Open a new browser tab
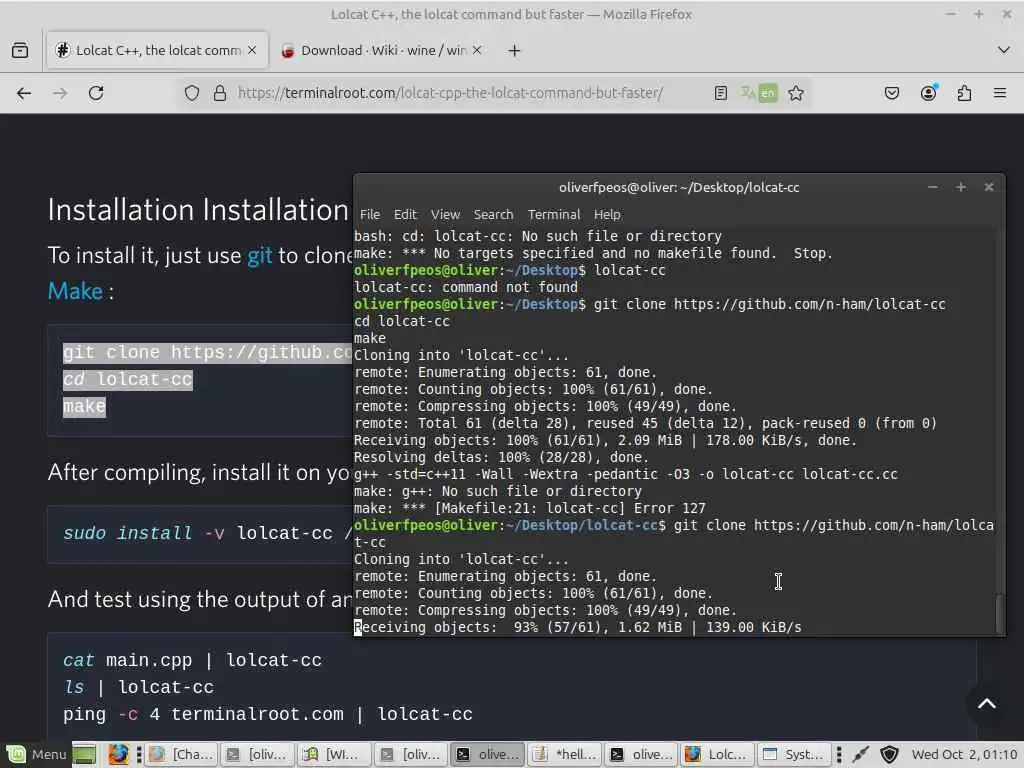 pos(515,50)
